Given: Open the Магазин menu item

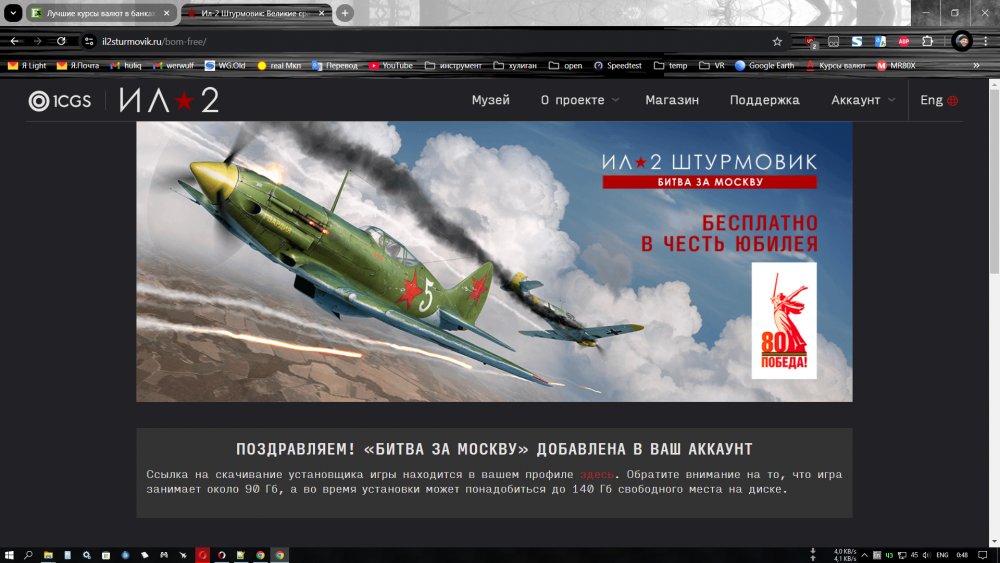Looking at the screenshot, I should coord(672,100).
